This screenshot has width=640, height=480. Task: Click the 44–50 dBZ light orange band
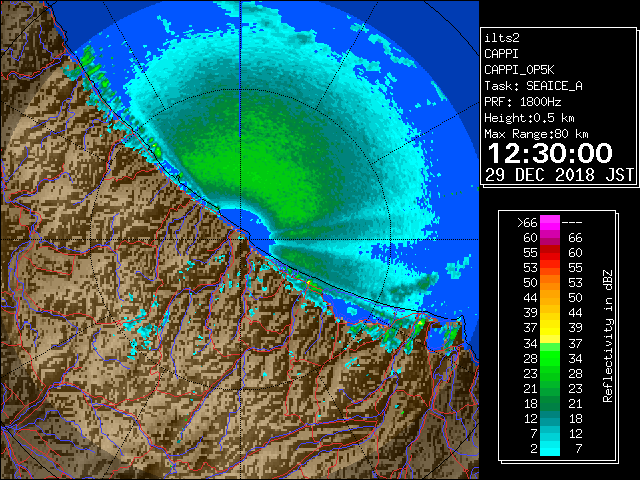click(550, 298)
